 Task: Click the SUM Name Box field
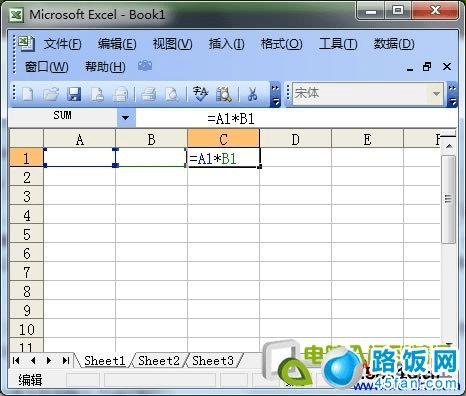pos(63,118)
